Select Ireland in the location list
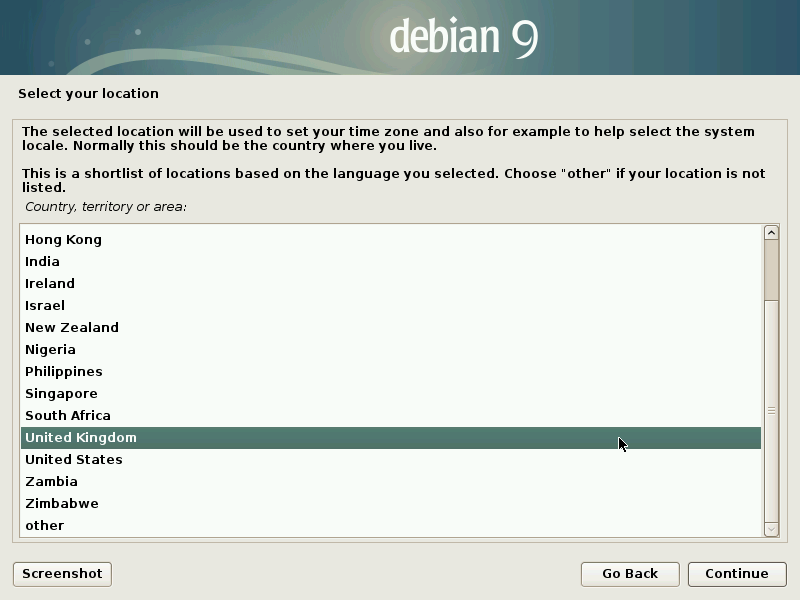The image size is (800, 600). [391, 284]
